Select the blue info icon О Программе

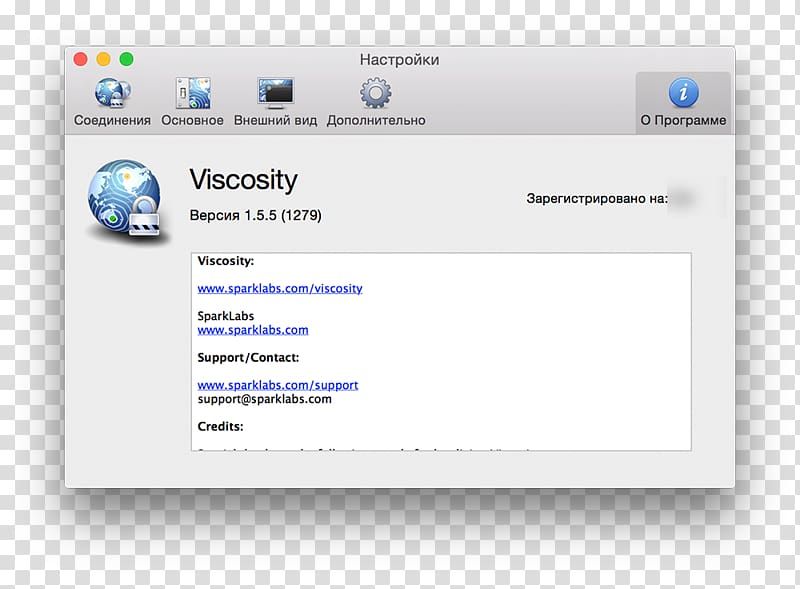(x=683, y=94)
